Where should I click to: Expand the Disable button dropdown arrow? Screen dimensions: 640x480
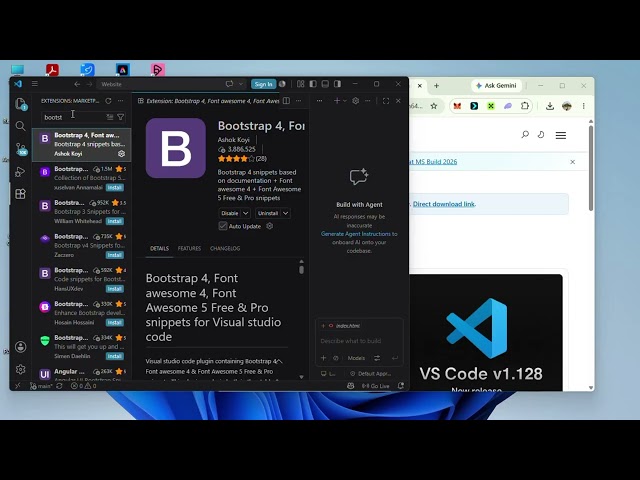tap(246, 213)
